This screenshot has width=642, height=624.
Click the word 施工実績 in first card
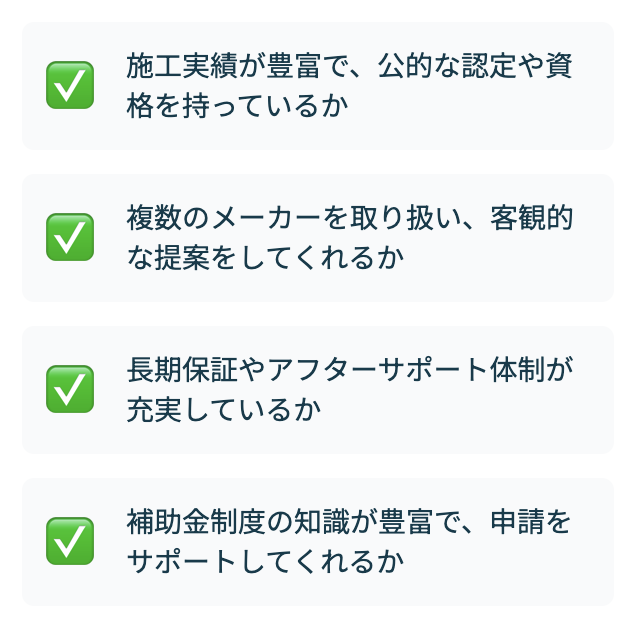click(182, 66)
